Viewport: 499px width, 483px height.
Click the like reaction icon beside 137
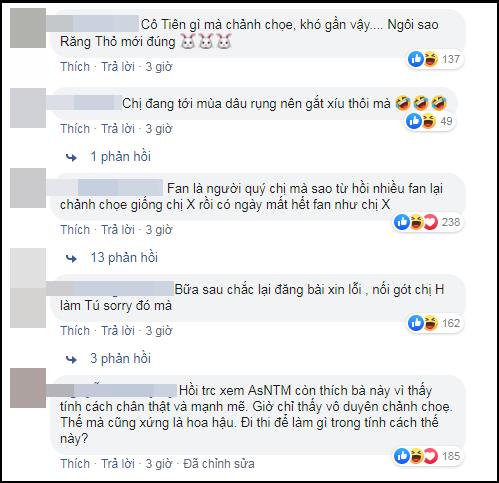click(x=416, y=59)
